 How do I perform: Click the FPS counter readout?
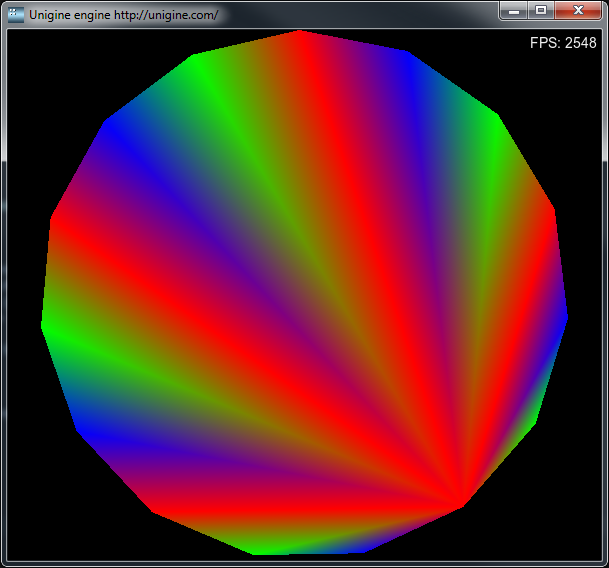(562, 43)
